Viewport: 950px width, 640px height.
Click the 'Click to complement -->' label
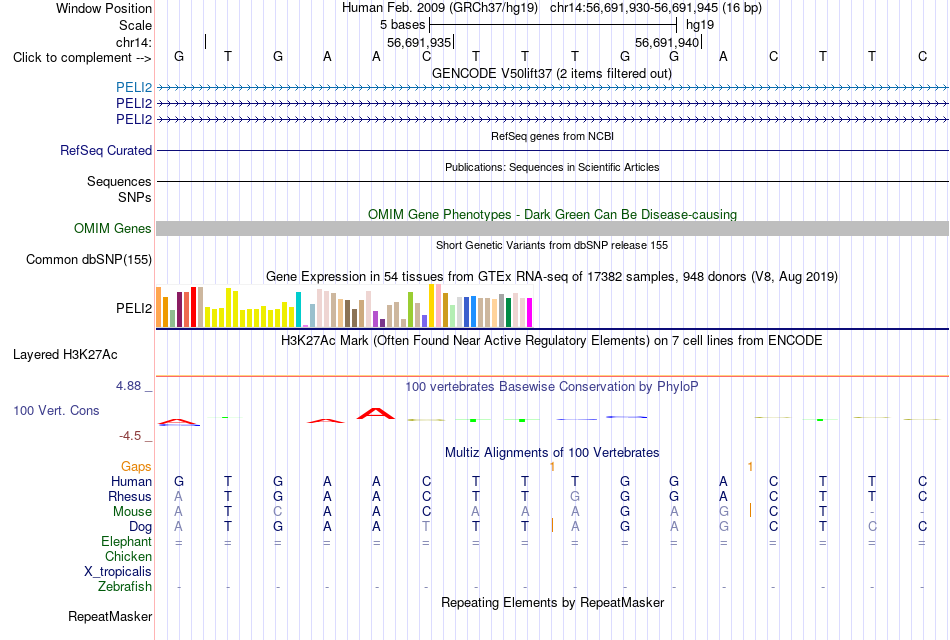[x=82, y=58]
